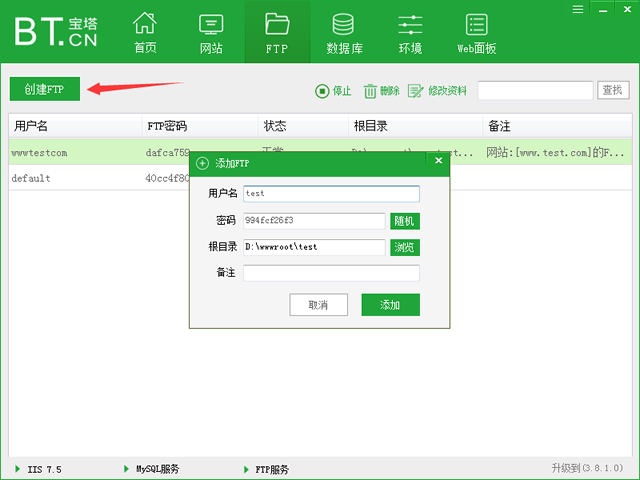Click 随机 to generate random password

click(404, 221)
